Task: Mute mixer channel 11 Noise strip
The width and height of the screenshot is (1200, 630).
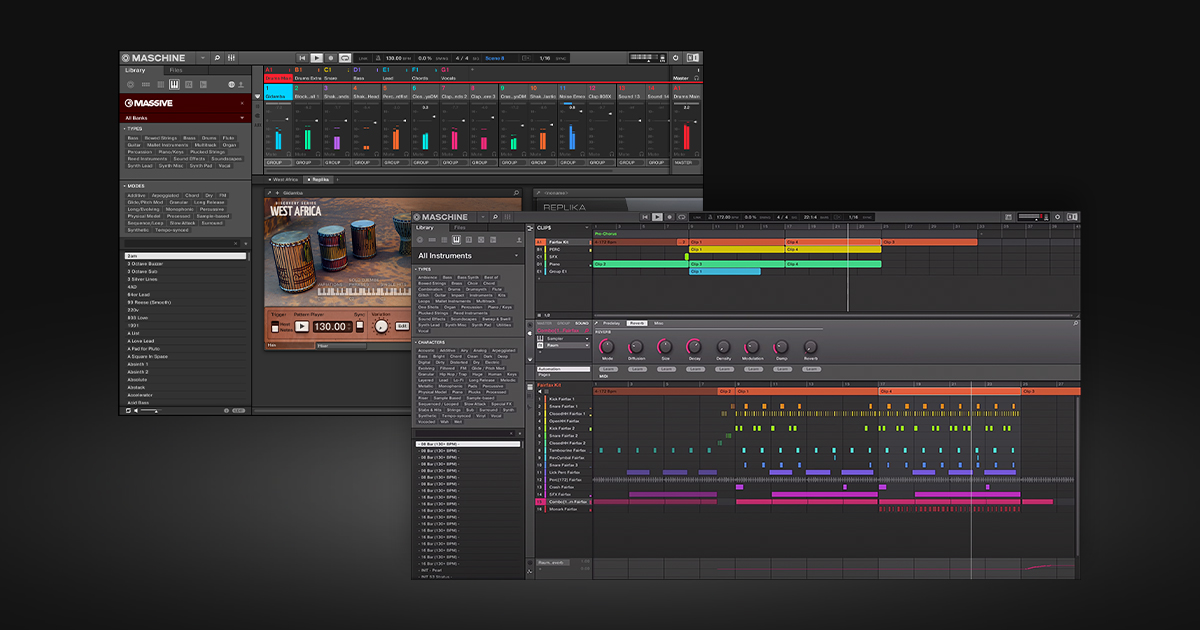Action: [x=564, y=154]
